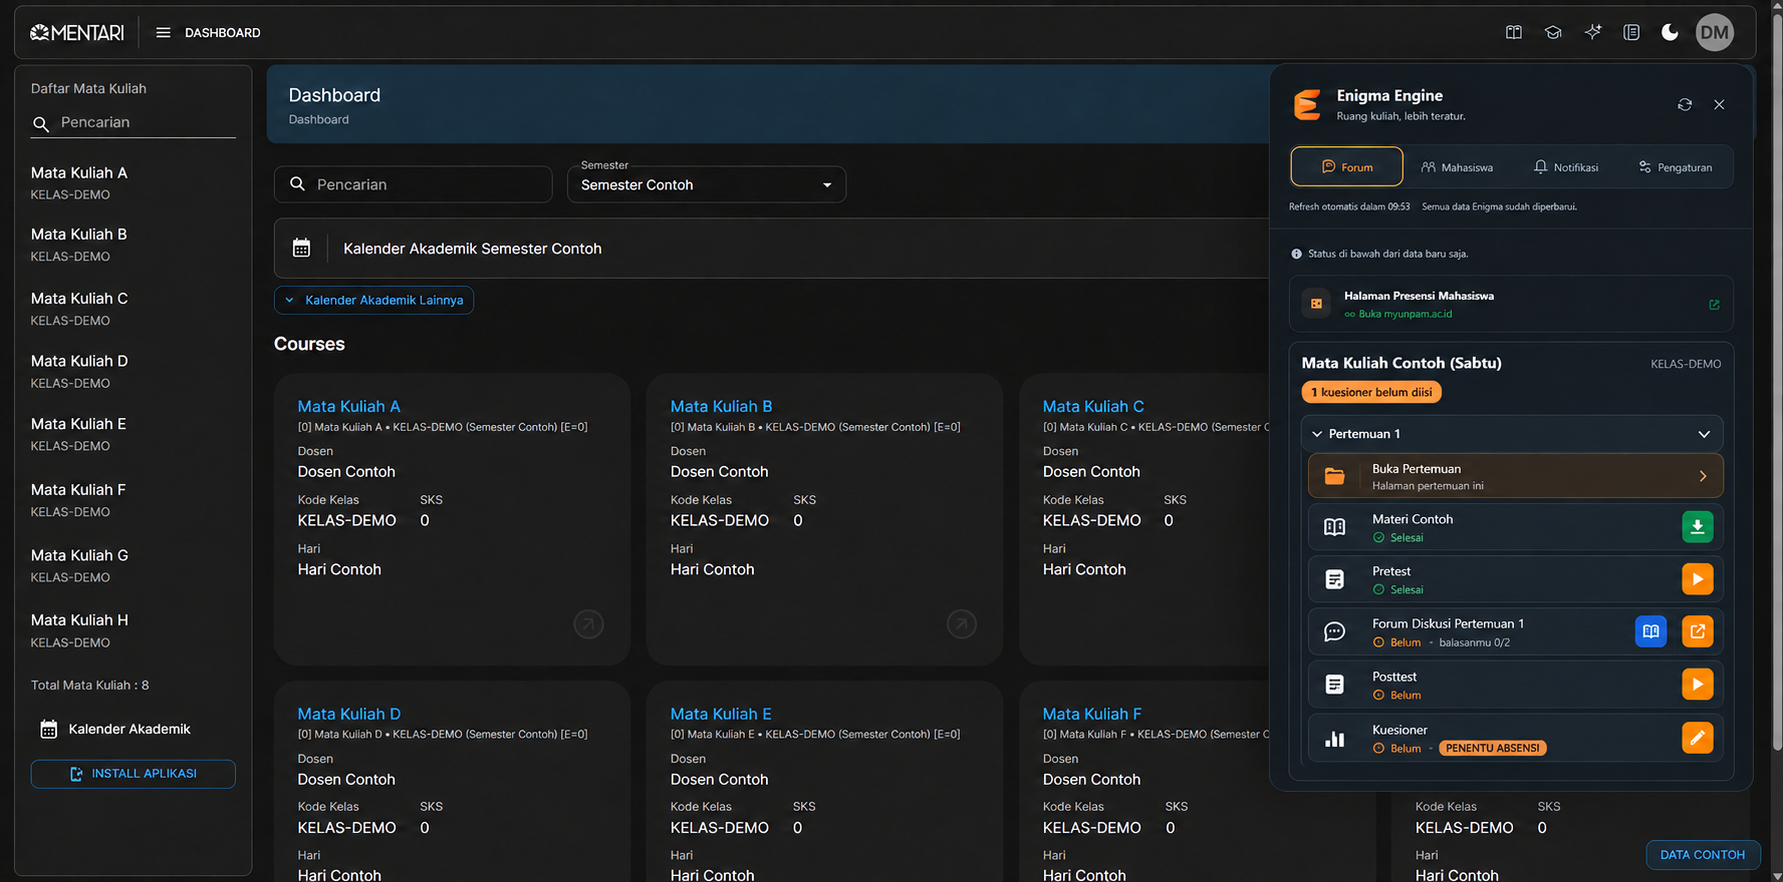Open blue reader icon for Forum Diskusi
Viewport: 1783px width, 882px height.
click(1651, 632)
